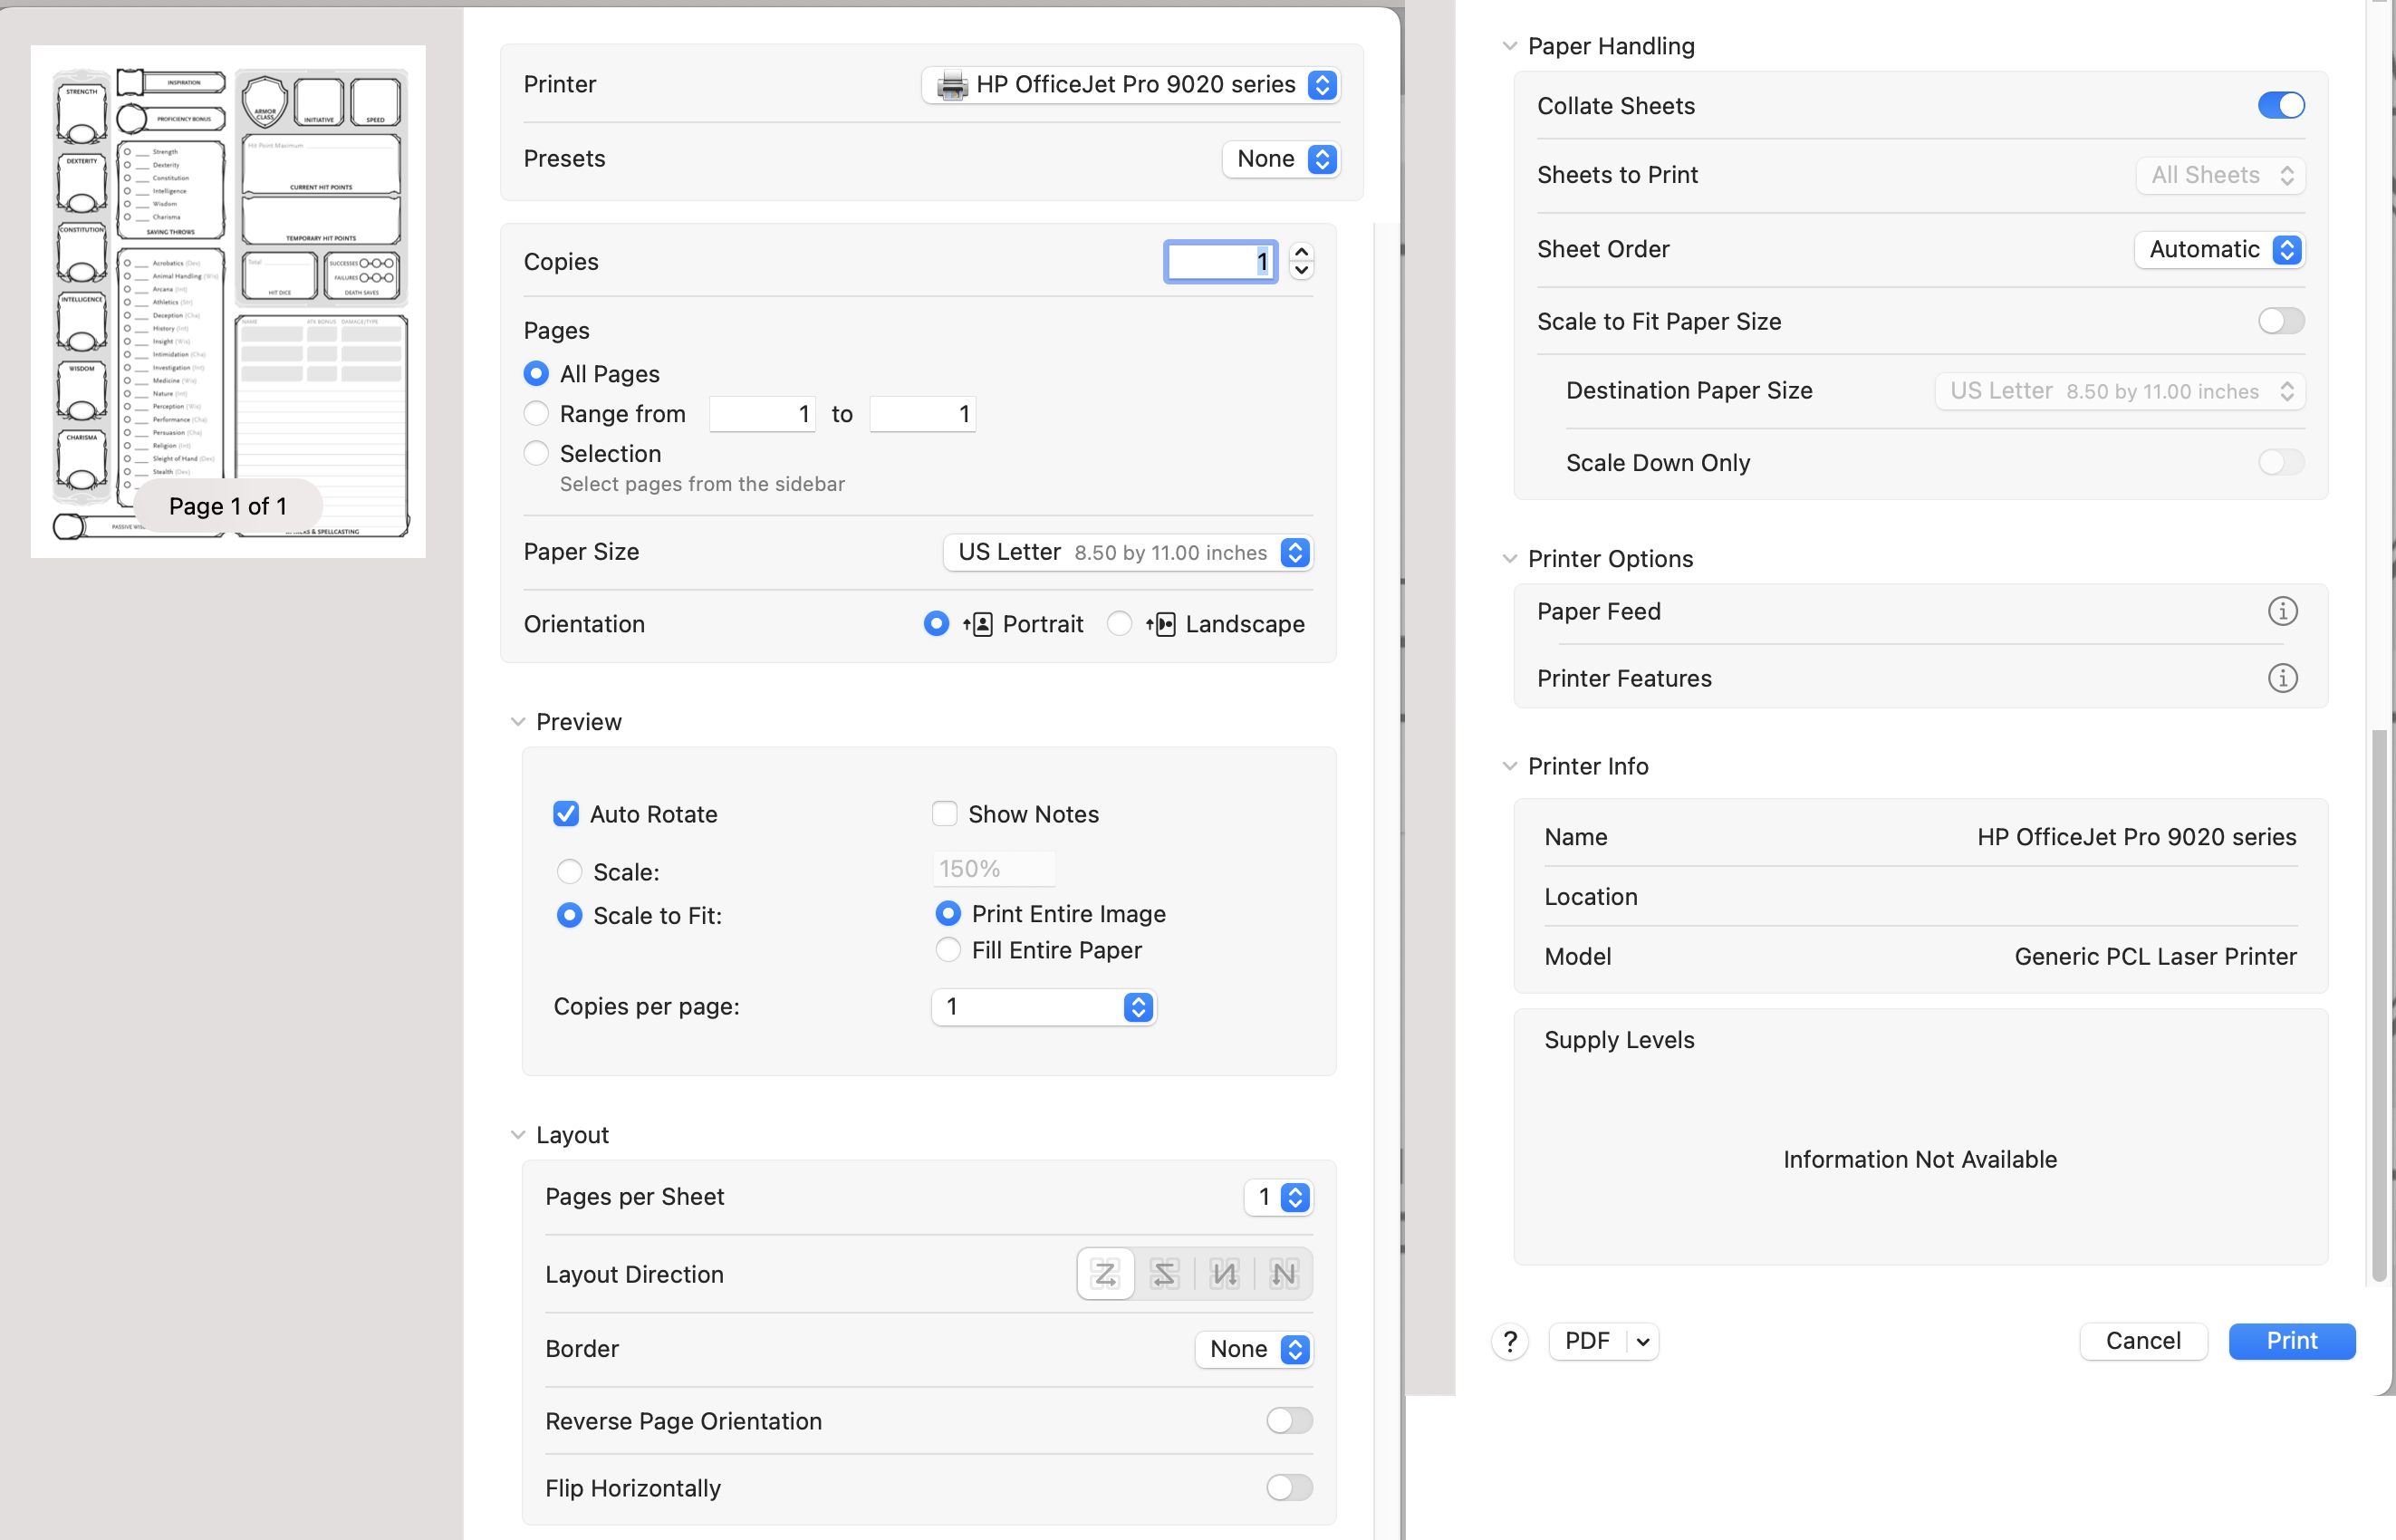Collapse the Paper Handling section

(1510, 46)
